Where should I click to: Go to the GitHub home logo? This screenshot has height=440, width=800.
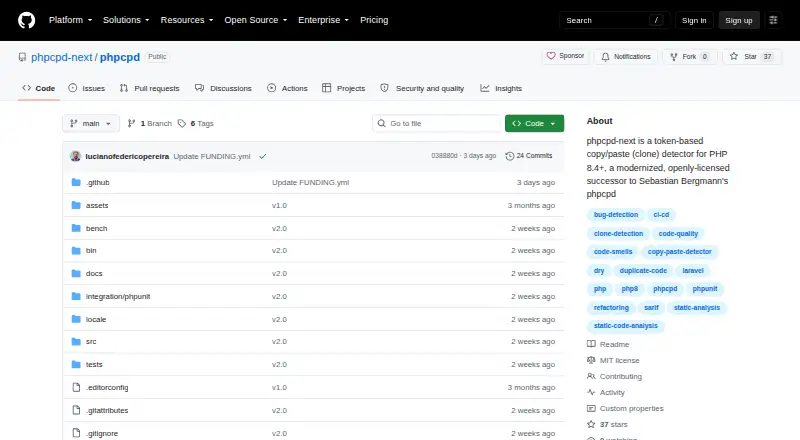point(27,20)
